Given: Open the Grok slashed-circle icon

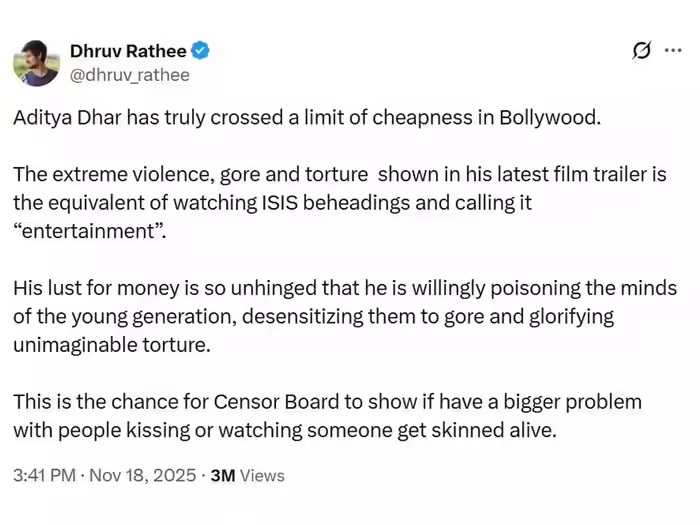Looking at the screenshot, I should tap(642, 51).
